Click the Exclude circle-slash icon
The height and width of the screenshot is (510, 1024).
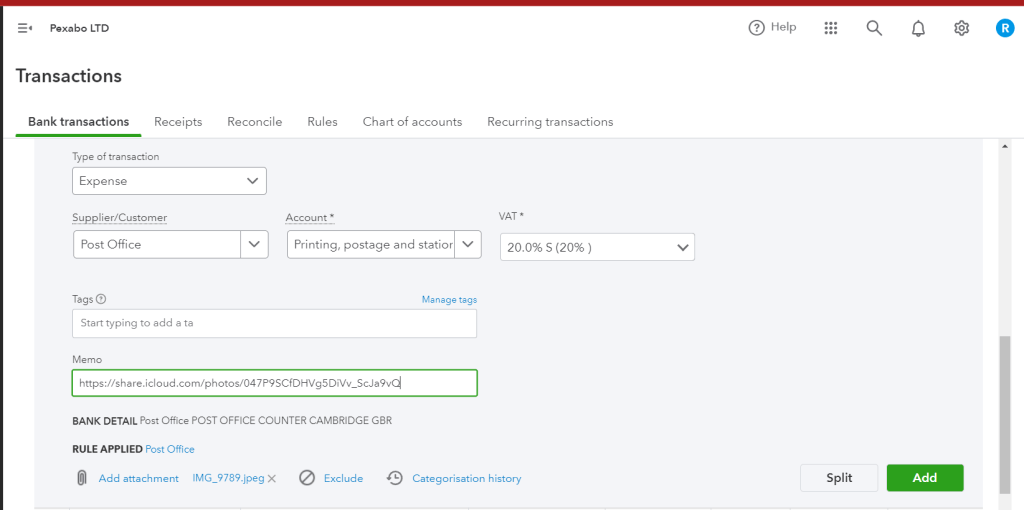[307, 478]
